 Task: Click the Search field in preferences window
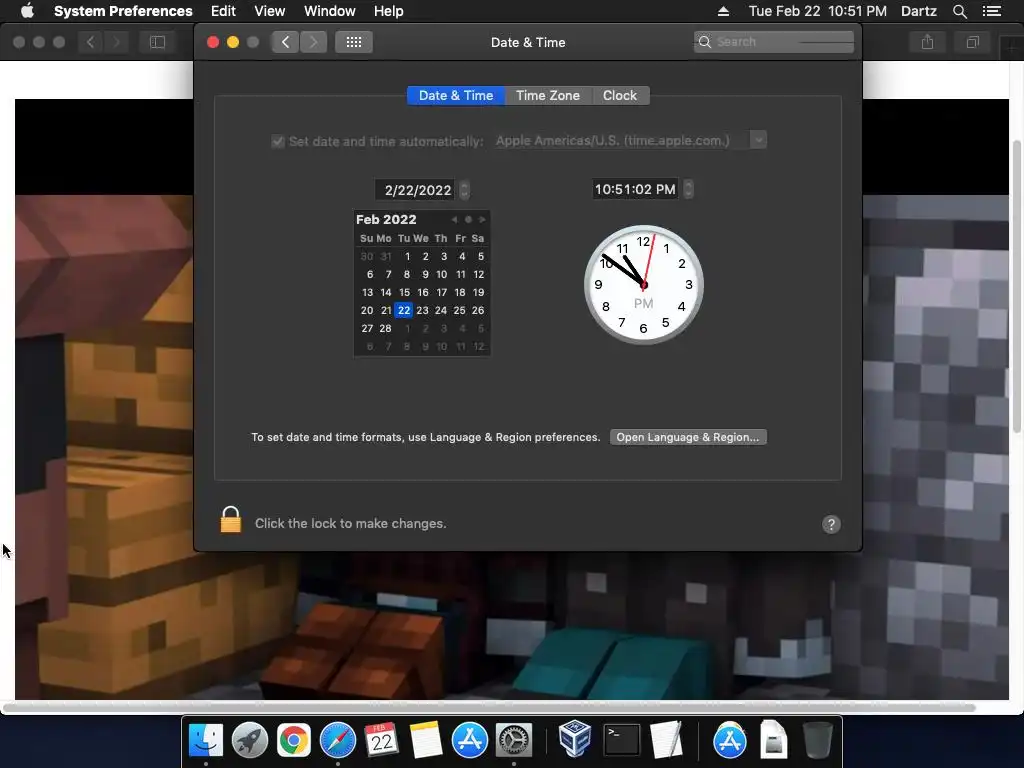[x=774, y=42]
